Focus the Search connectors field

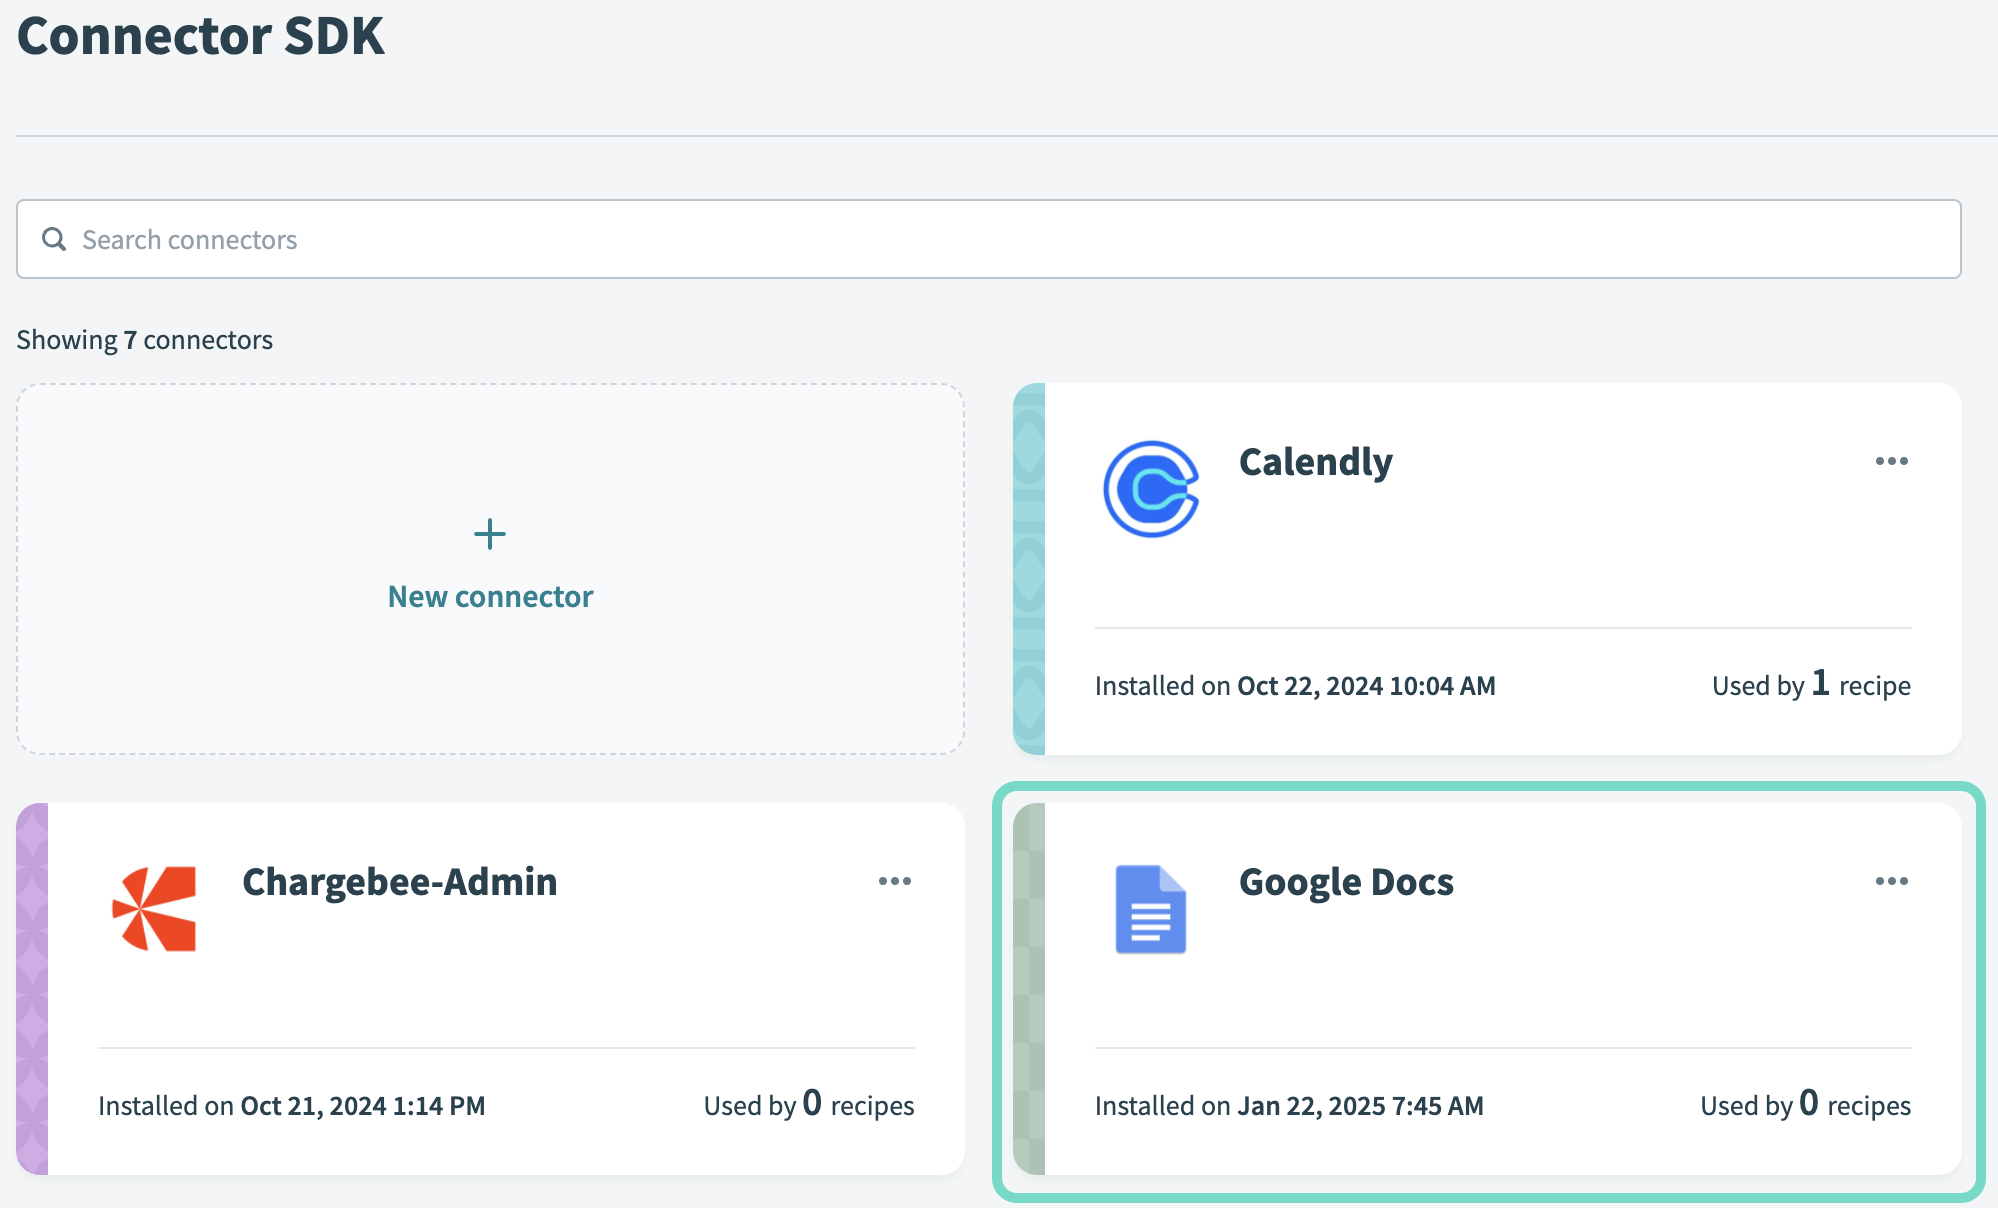click(1000, 239)
